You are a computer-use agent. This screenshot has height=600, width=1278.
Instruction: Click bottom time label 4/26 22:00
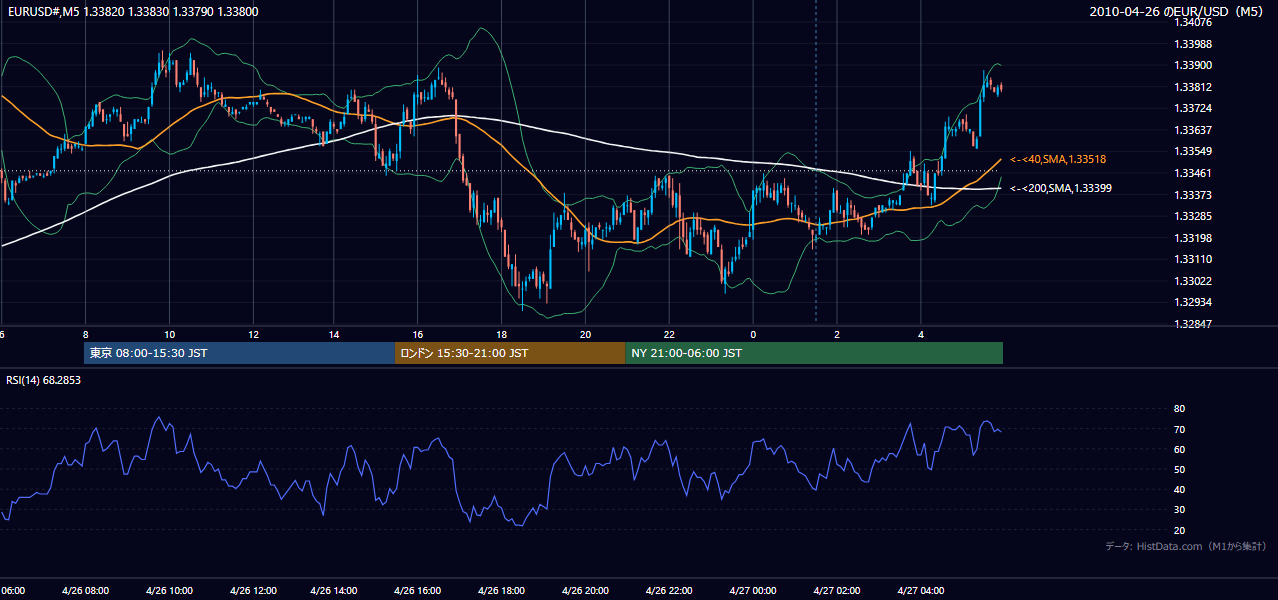click(669, 590)
